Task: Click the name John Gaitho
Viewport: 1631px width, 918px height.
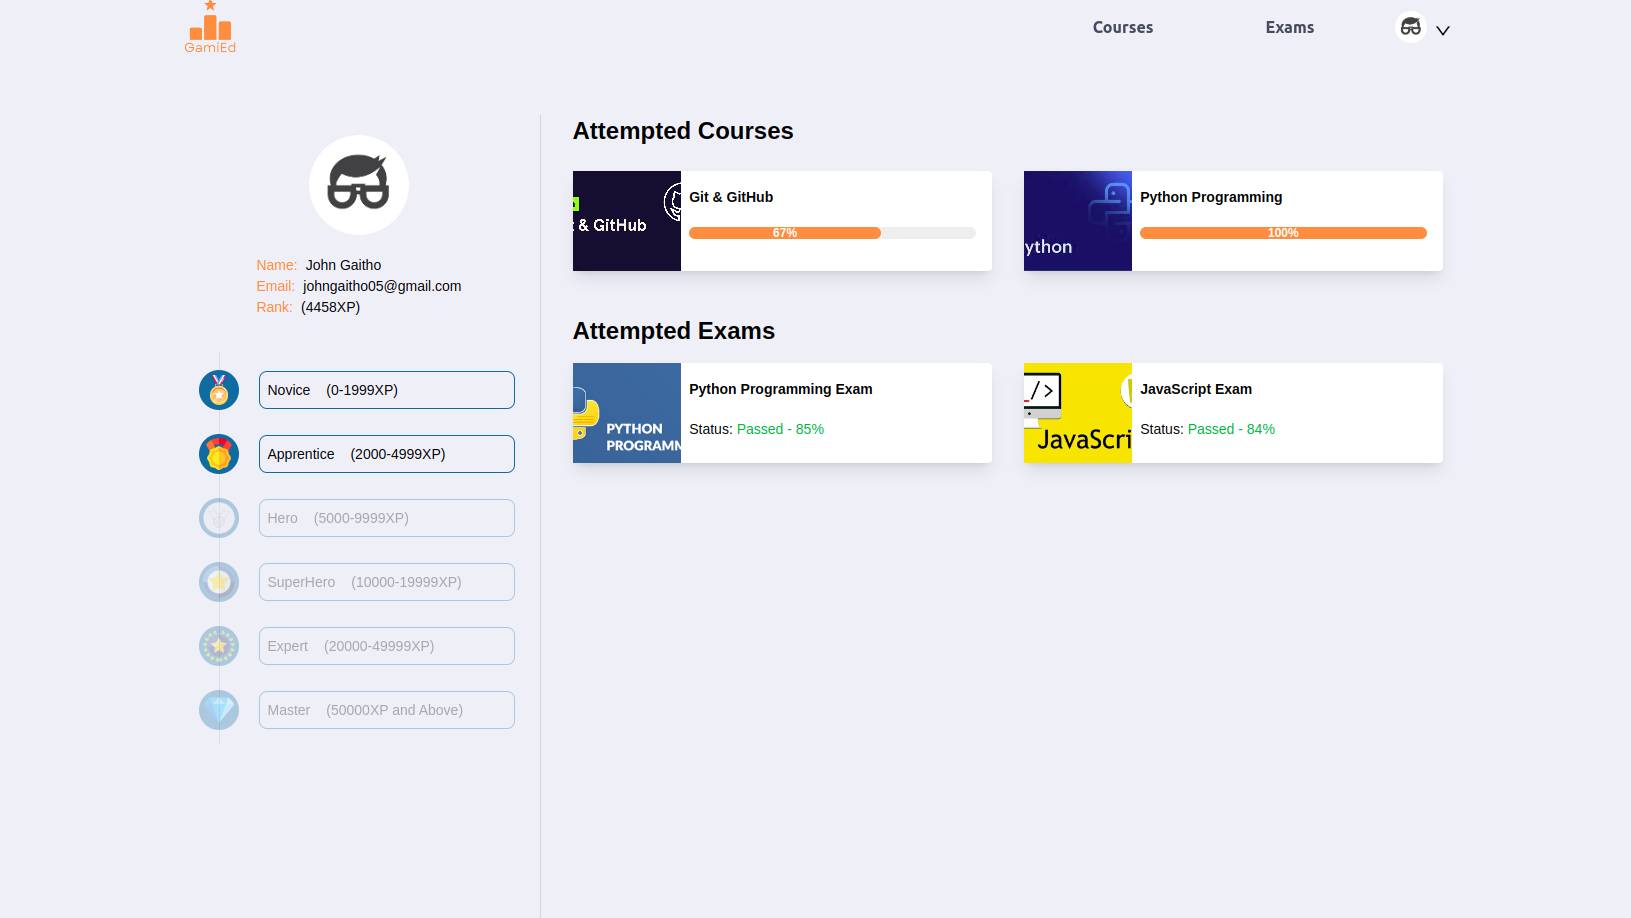Action: point(343,265)
